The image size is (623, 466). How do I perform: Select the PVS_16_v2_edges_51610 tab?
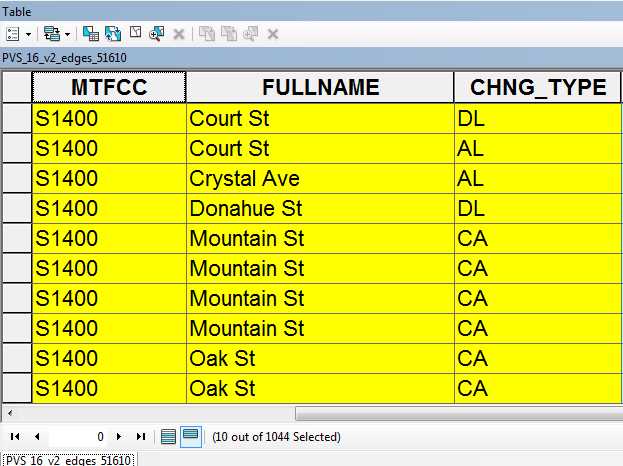coord(68,460)
